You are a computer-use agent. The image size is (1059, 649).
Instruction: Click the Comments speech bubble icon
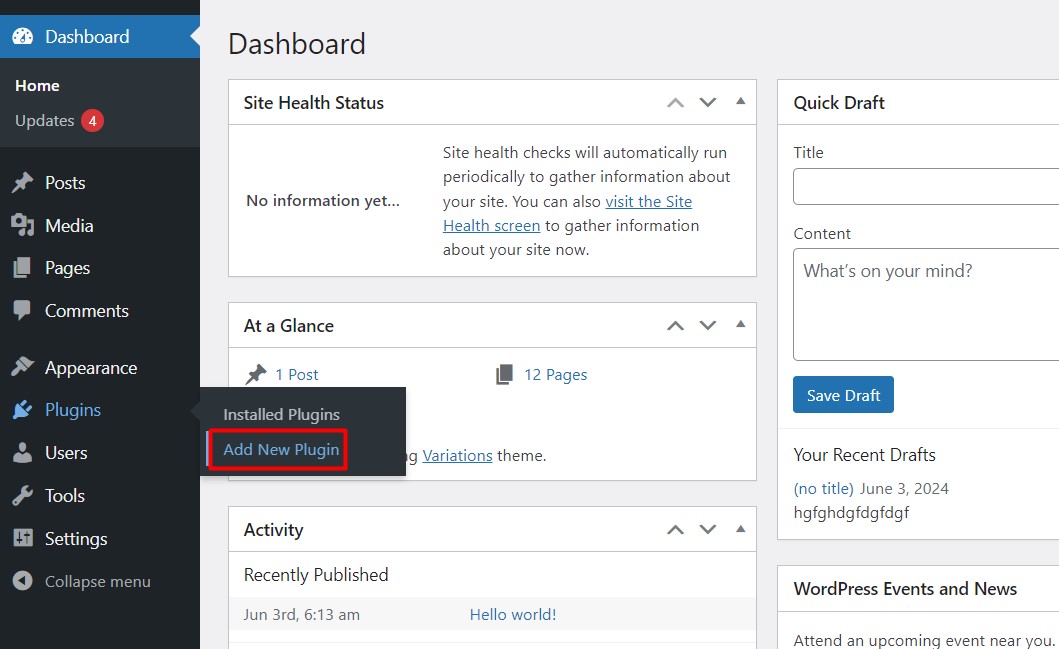(22, 311)
